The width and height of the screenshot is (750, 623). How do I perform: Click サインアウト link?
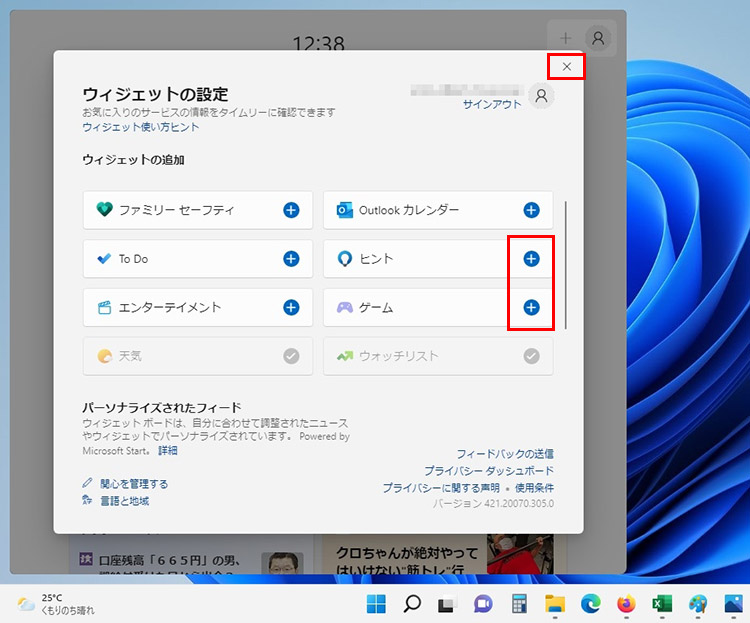(x=492, y=104)
